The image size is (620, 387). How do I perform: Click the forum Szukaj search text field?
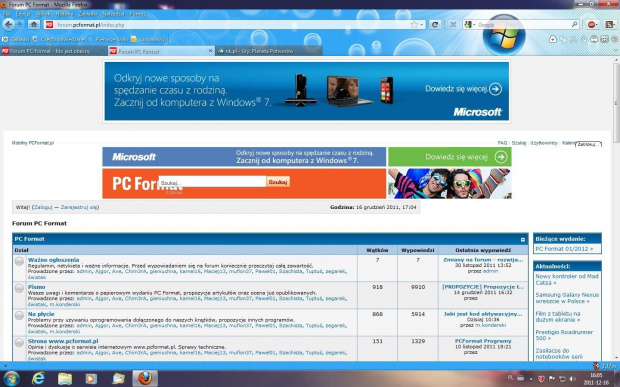(212, 182)
